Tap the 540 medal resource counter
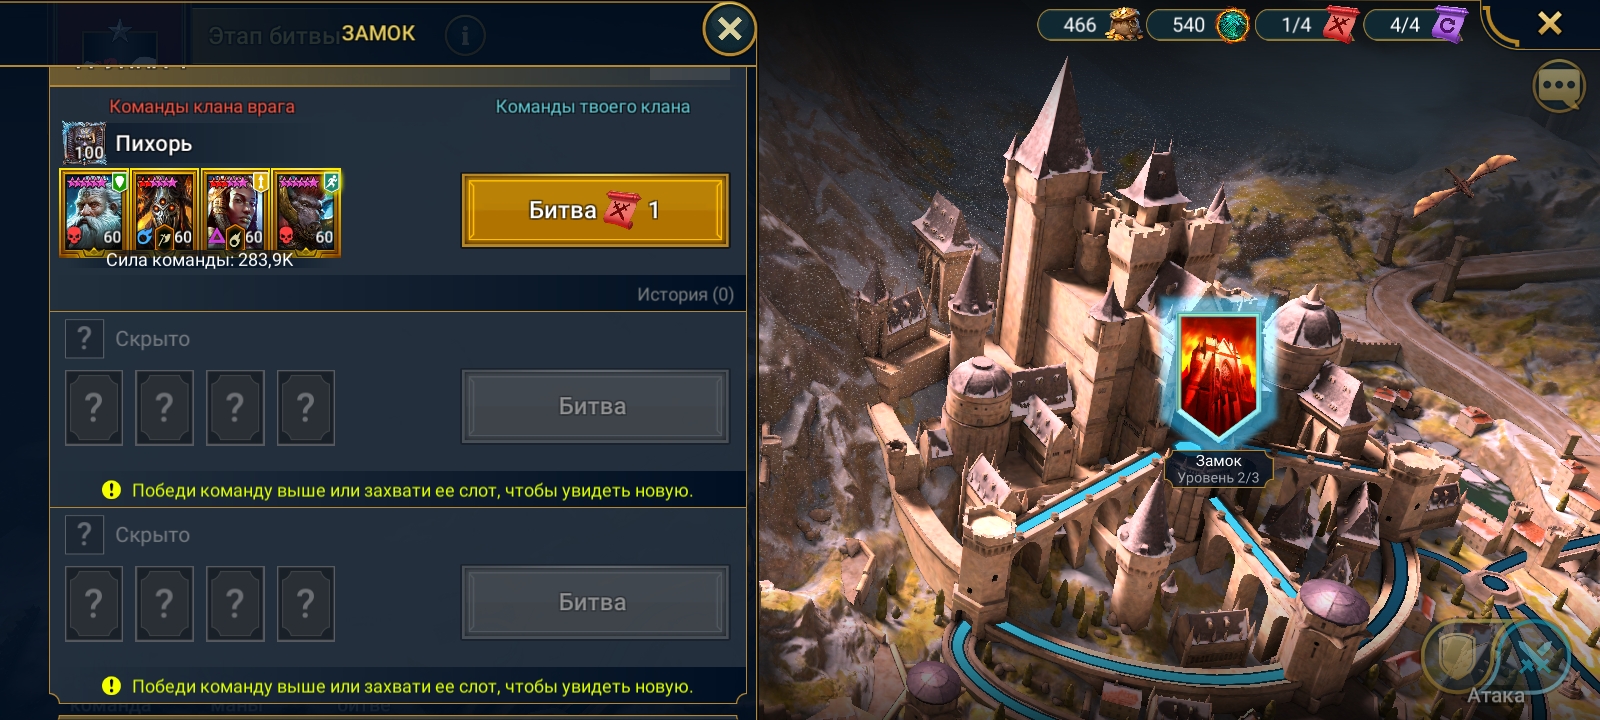1600x720 pixels. pos(1199,24)
